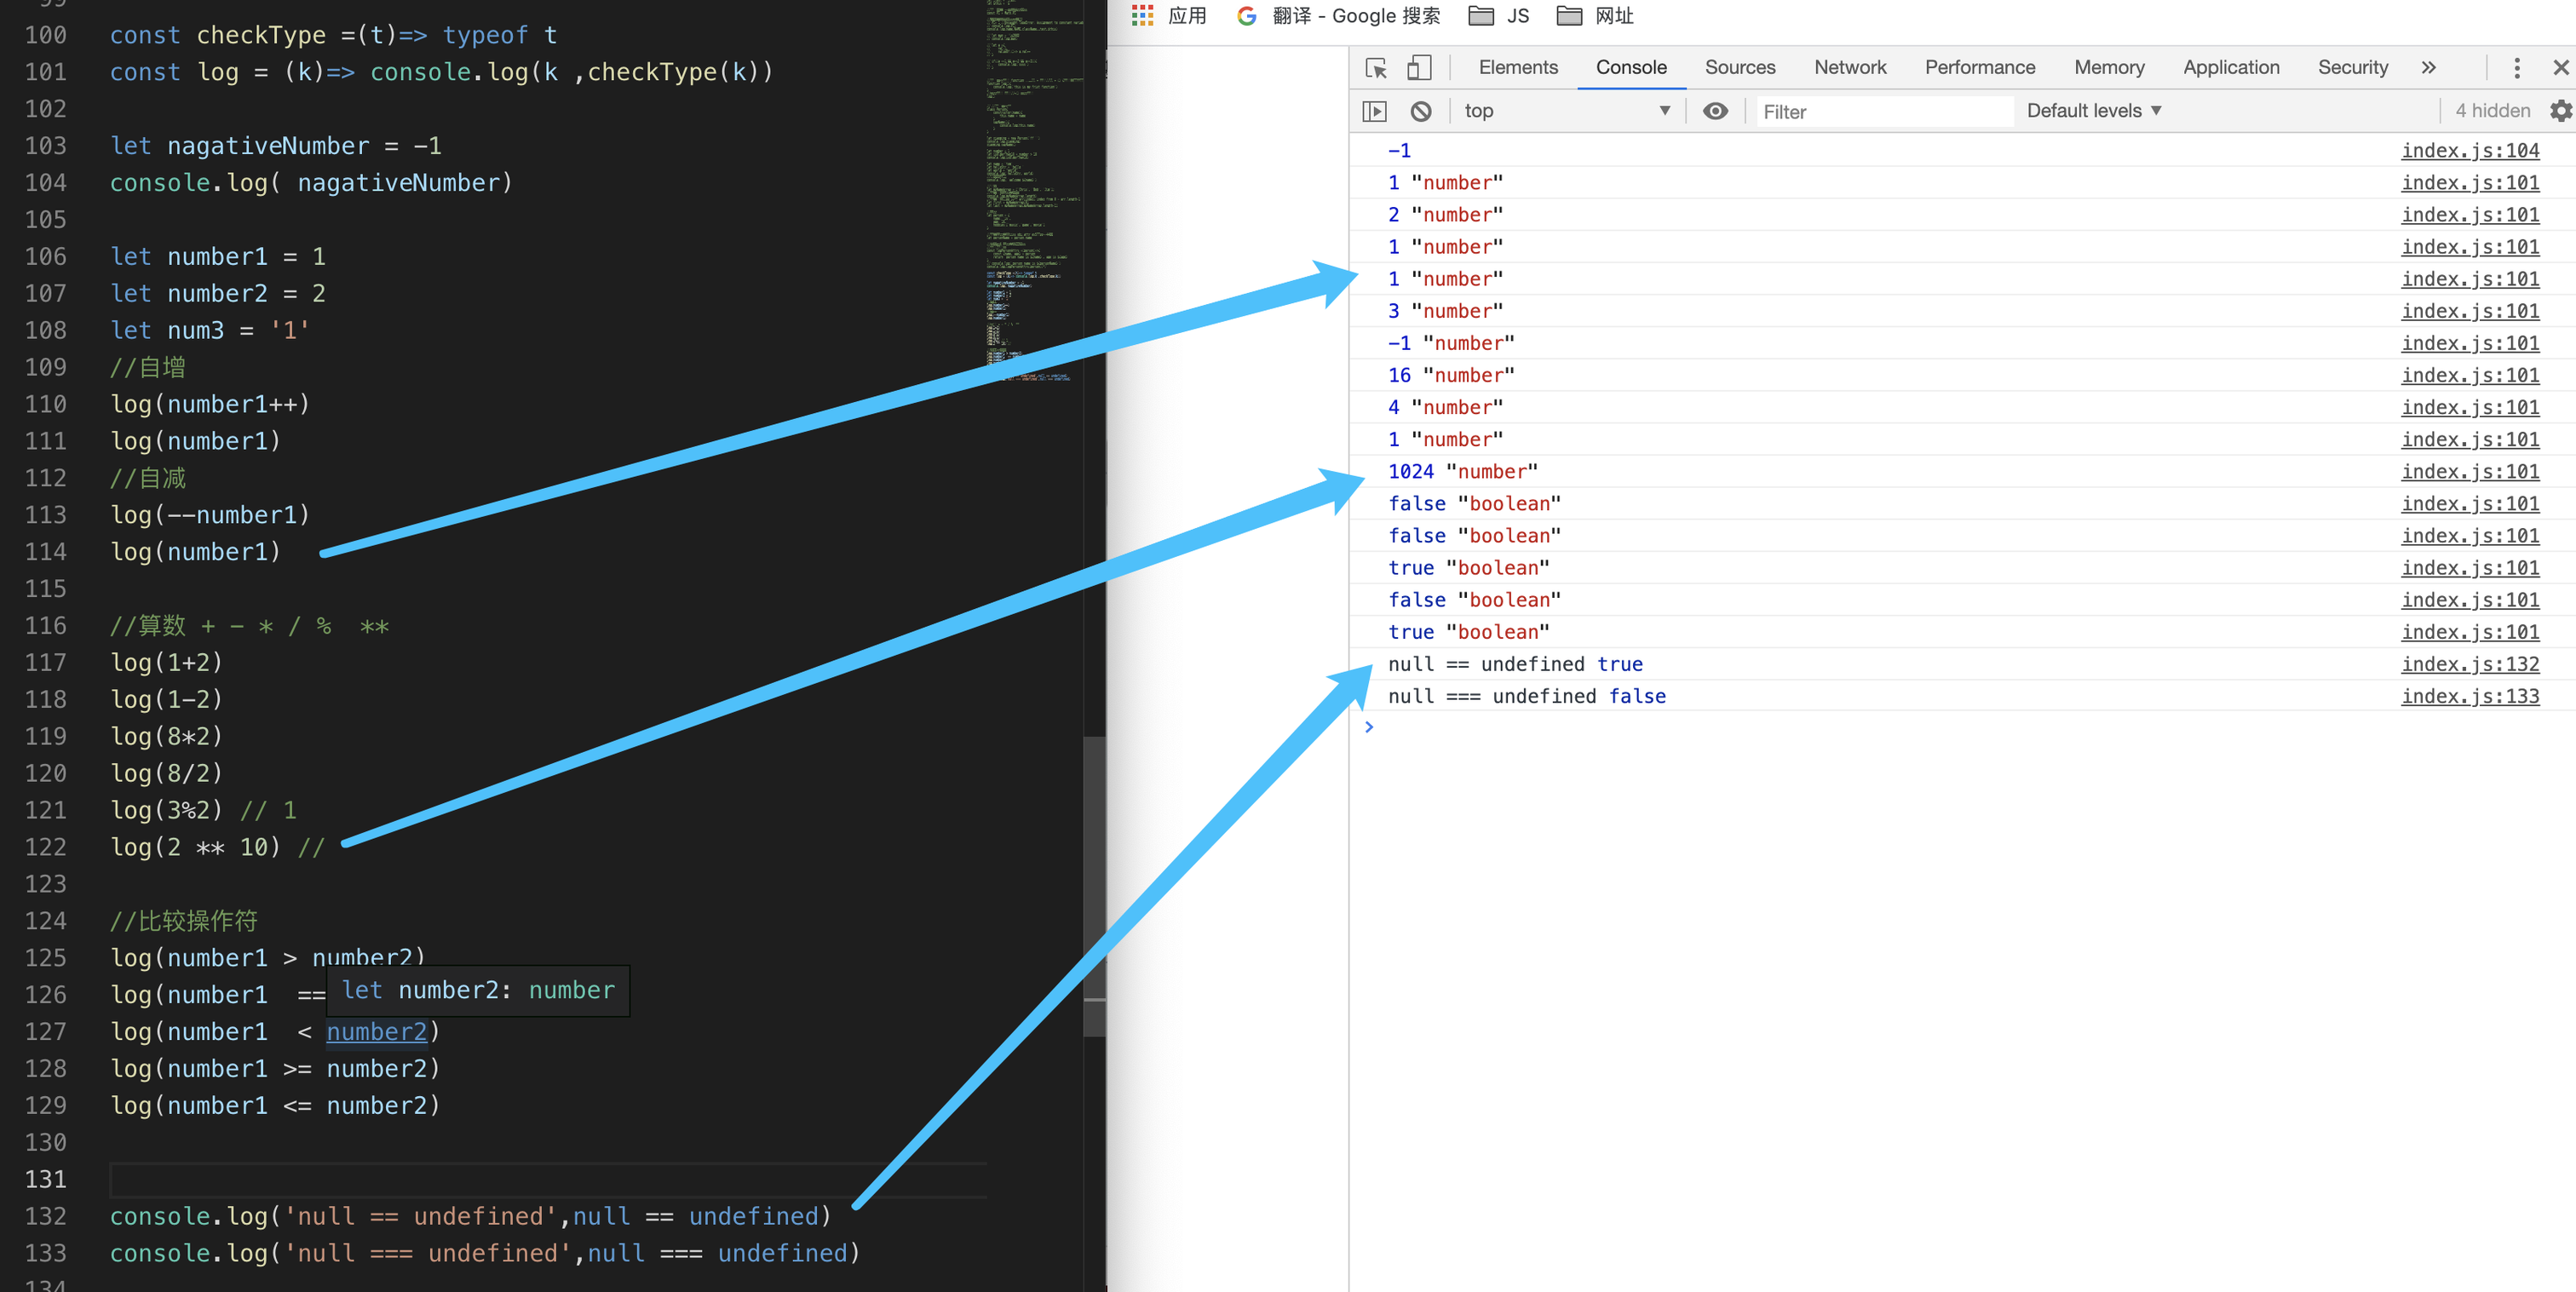Close the DevTools panel
Image resolution: width=2576 pixels, height=1292 pixels.
(2560, 68)
